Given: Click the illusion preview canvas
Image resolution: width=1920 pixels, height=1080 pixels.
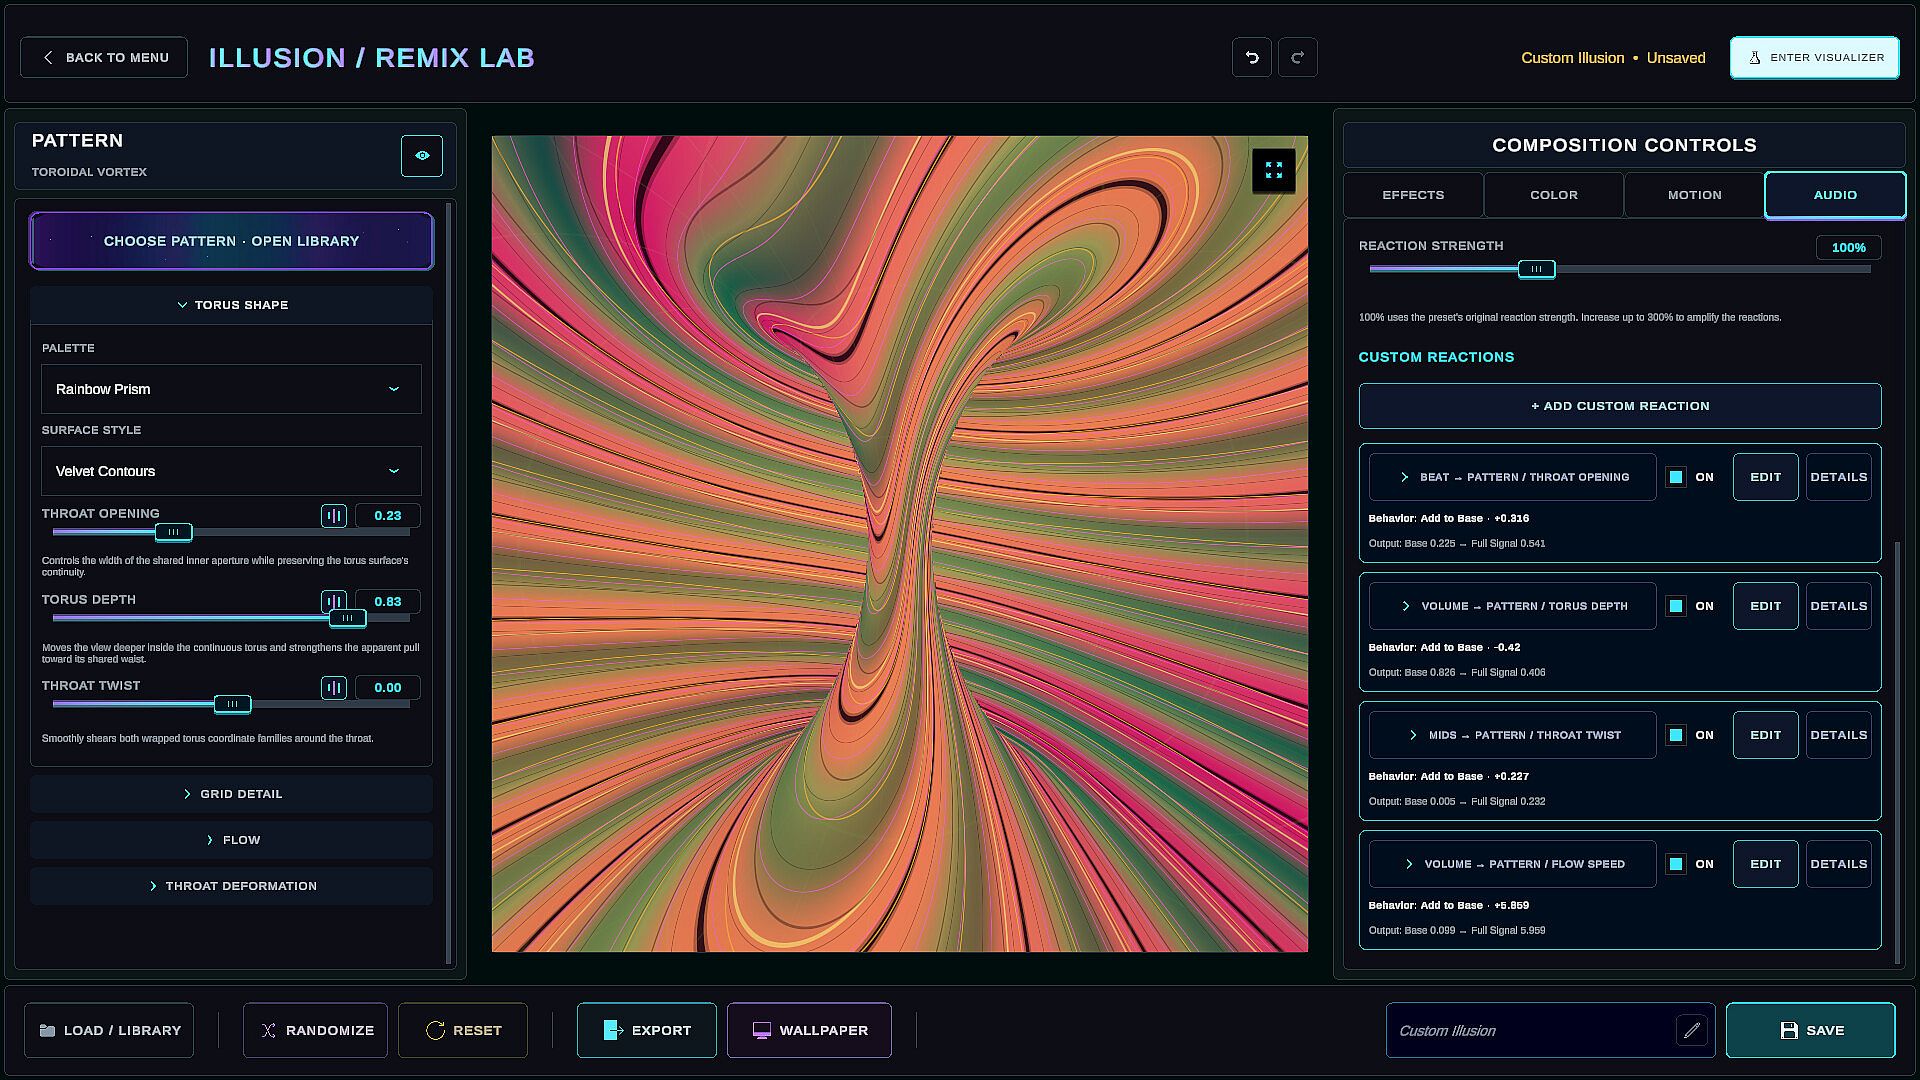Looking at the screenshot, I should tap(899, 544).
